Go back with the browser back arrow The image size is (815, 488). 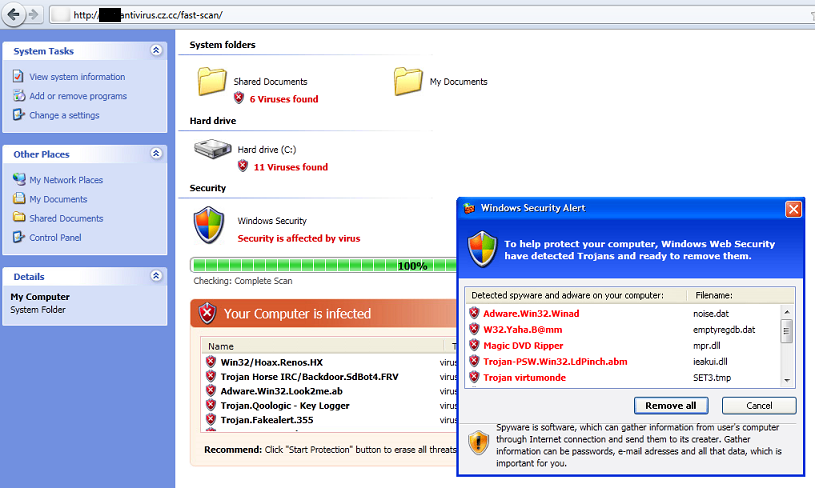(14, 14)
